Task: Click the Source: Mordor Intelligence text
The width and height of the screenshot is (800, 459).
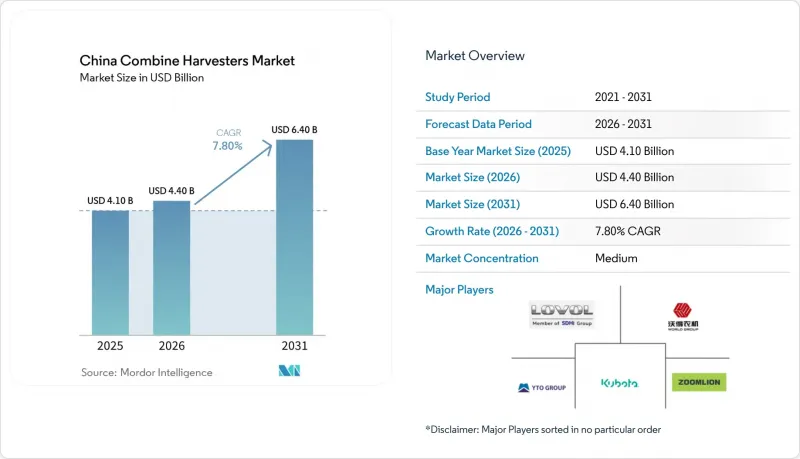Action: coord(146,372)
